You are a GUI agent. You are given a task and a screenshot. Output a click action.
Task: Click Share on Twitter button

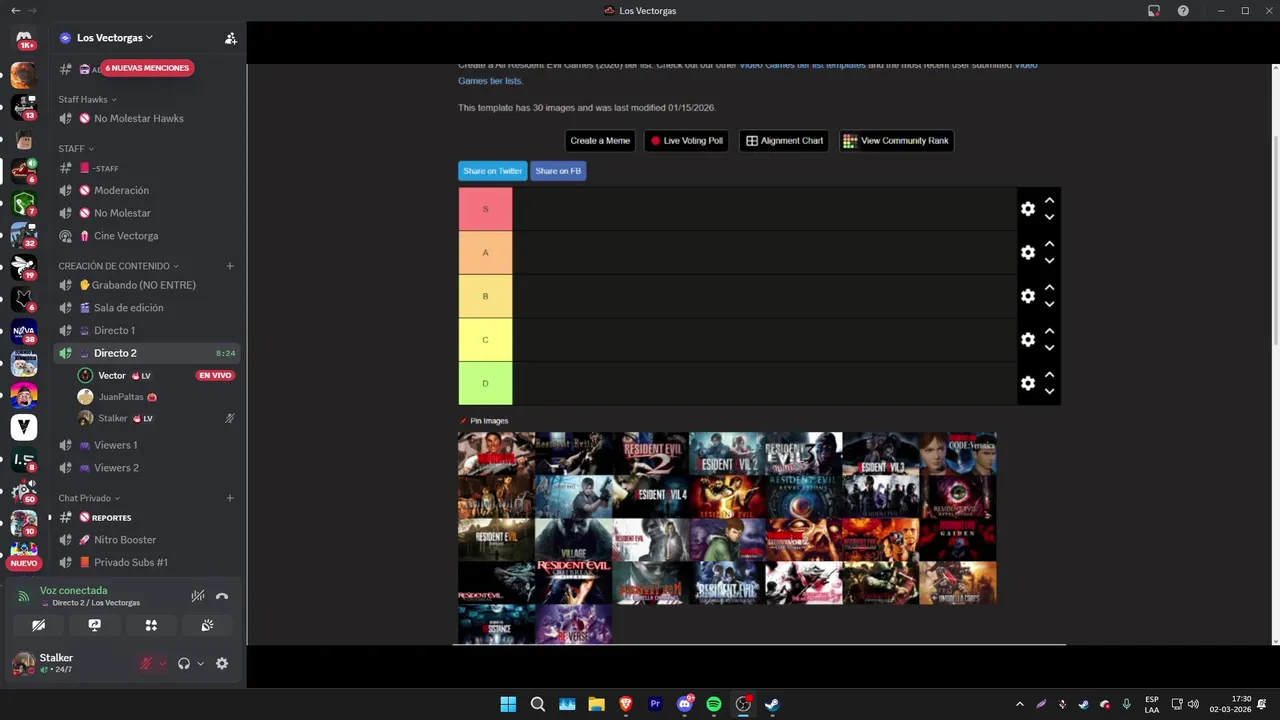click(x=492, y=171)
